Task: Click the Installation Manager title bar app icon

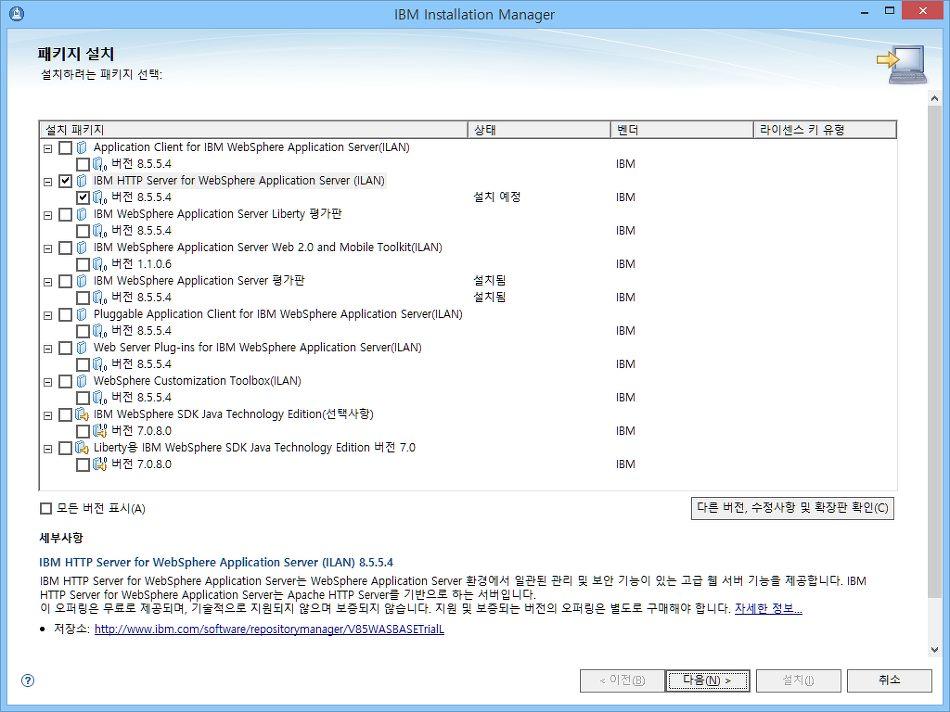Action: click(16, 13)
